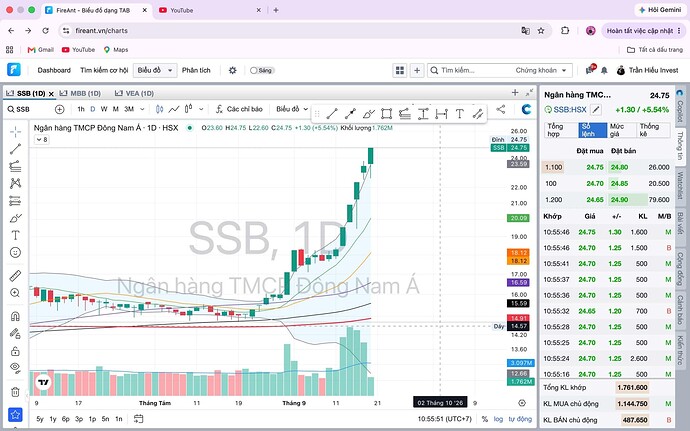
Task: Open the Dashboard menu item
Action: pos(54,70)
